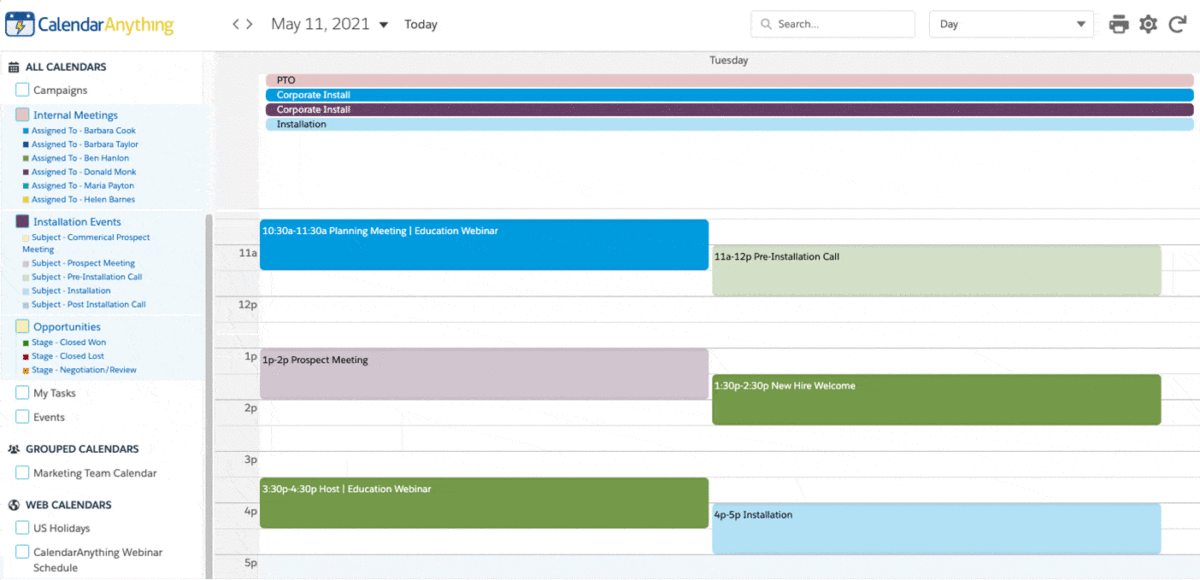Open the settings gear icon

coord(1148,24)
